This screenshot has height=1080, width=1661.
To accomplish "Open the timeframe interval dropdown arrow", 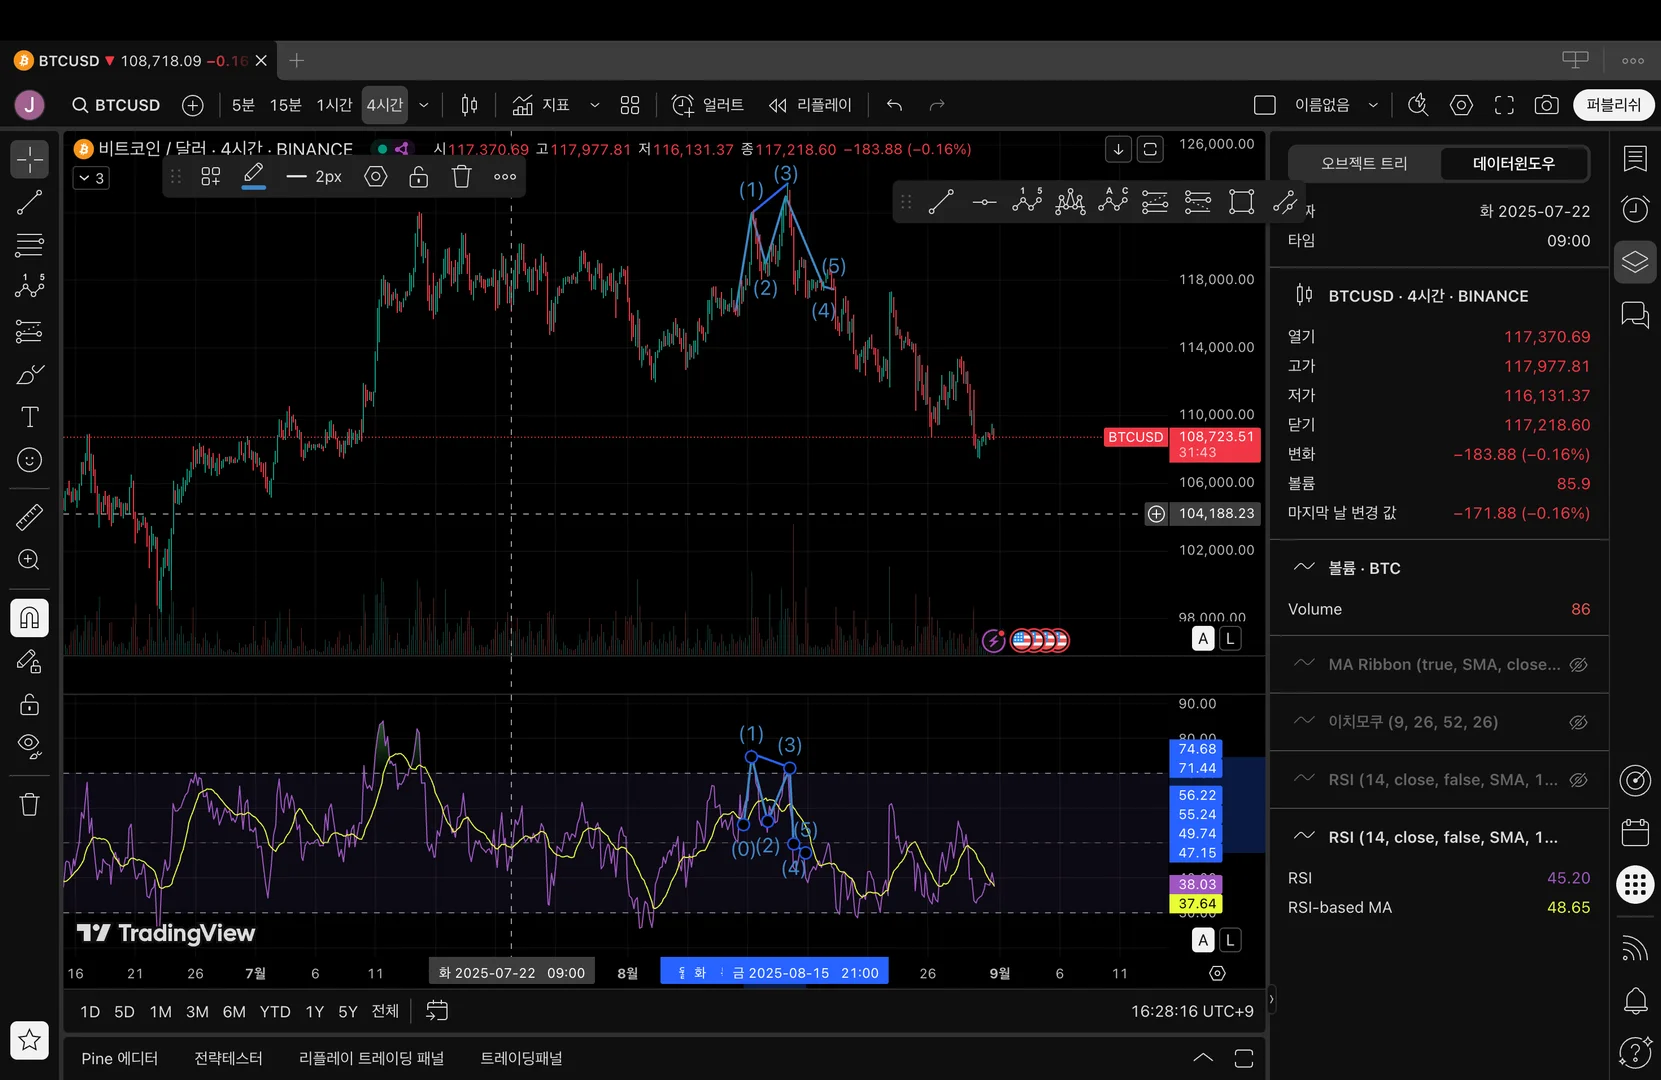I will tap(424, 105).
